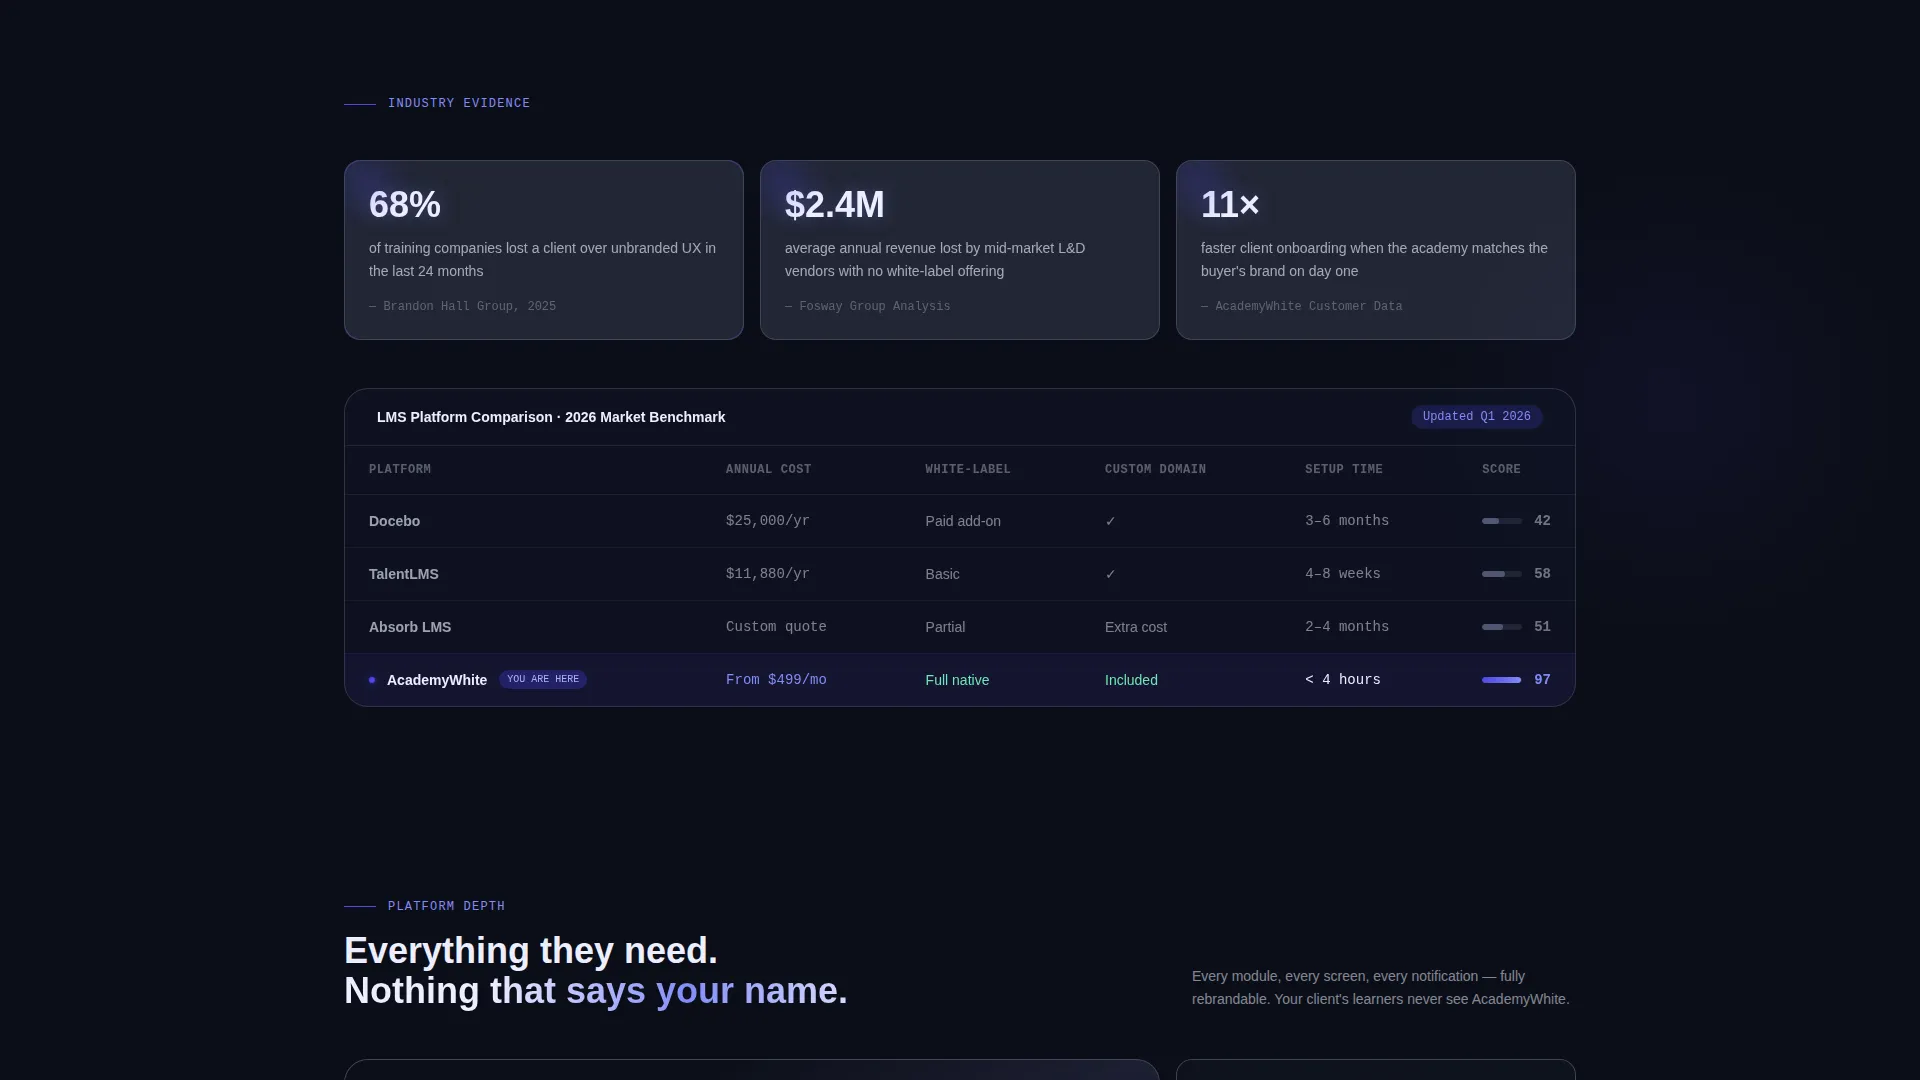The width and height of the screenshot is (1920, 1080).
Task: Click the $2.4M statistic card
Action: pos(960,250)
